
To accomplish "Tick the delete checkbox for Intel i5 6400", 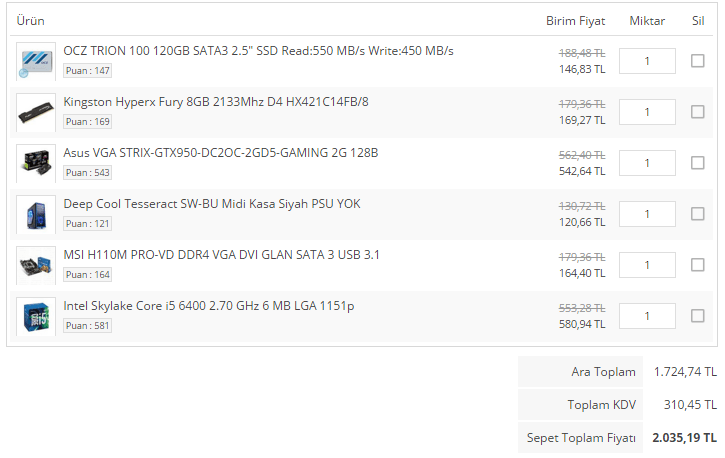I will tap(698, 316).
